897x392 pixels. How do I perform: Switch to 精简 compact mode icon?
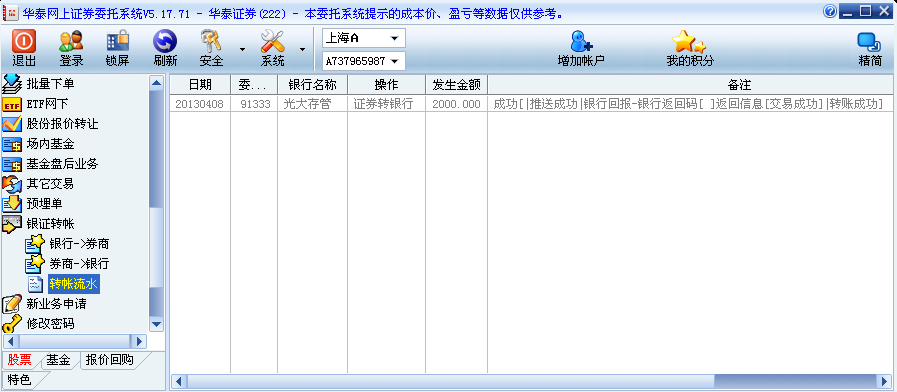870,42
